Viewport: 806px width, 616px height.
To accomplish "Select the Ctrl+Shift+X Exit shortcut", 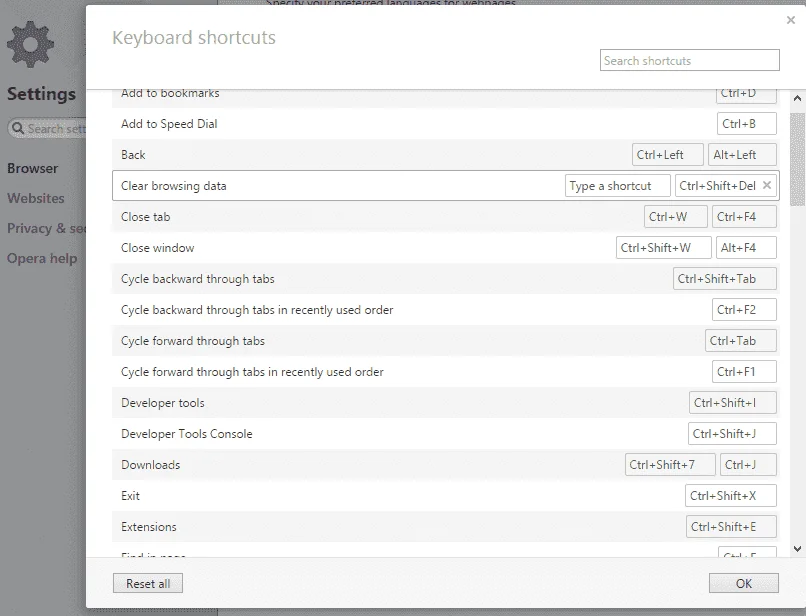I will pyautogui.click(x=730, y=496).
